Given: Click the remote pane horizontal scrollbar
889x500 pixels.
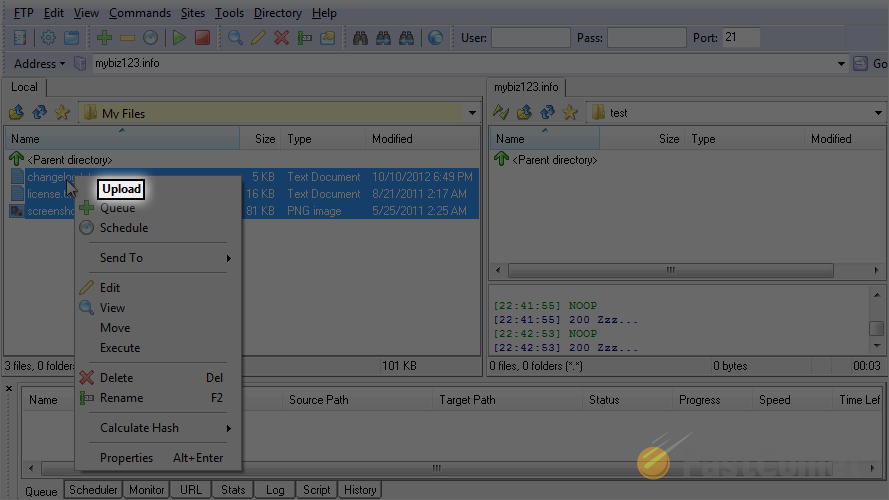Looking at the screenshot, I should [x=671, y=270].
